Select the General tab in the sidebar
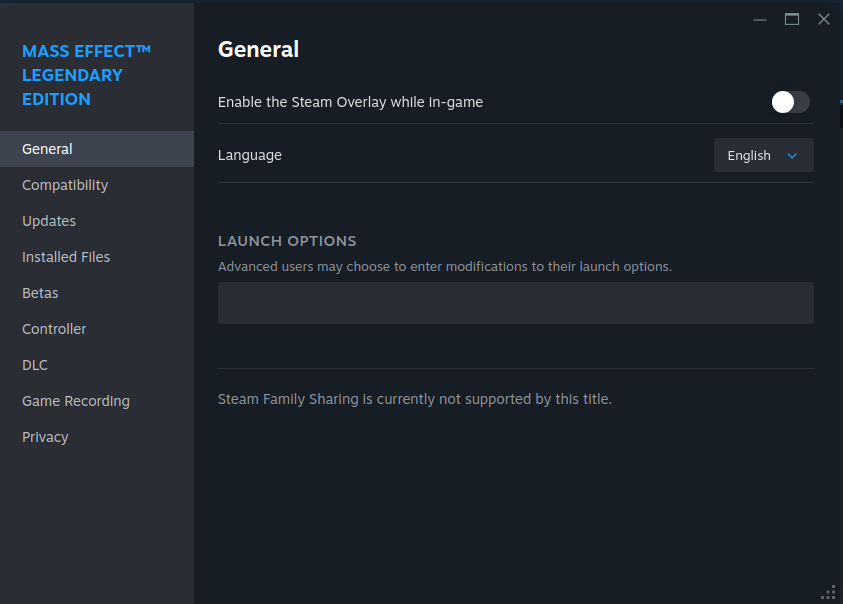Viewport: 843px width, 604px height. tap(97, 149)
